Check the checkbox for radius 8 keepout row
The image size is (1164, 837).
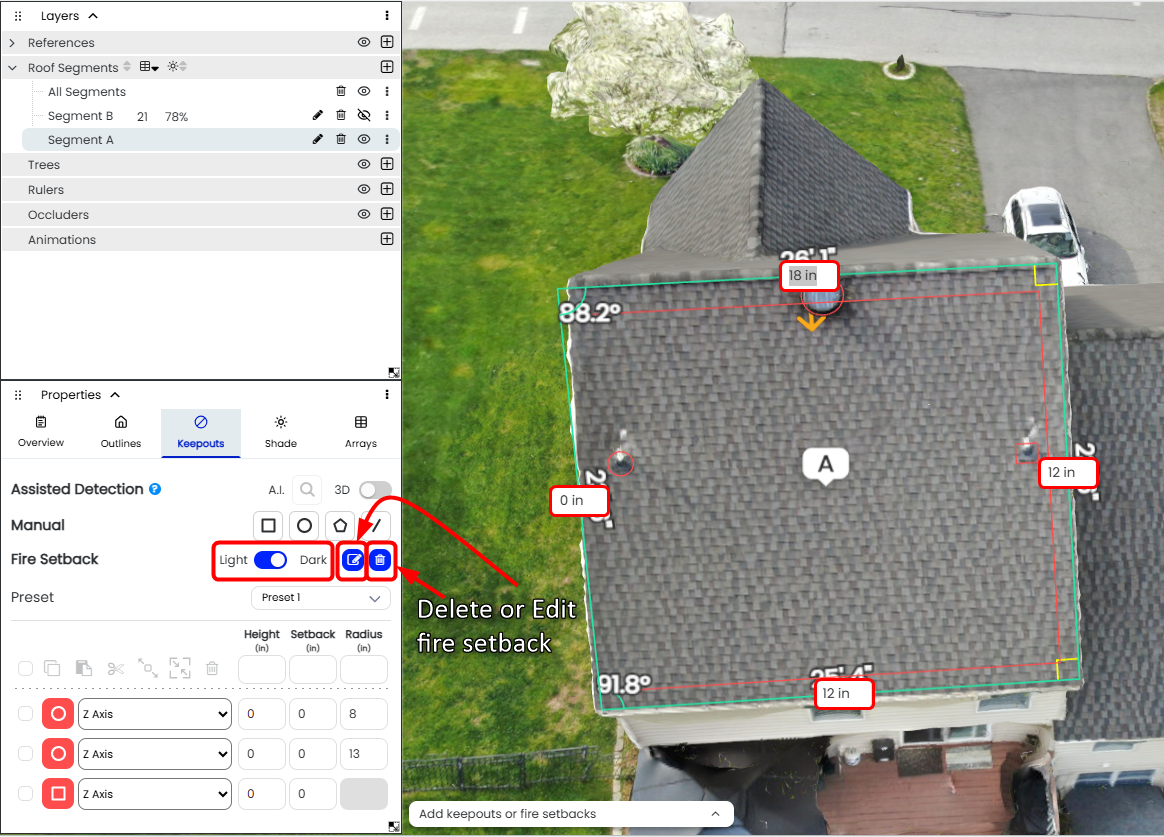click(25, 714)
